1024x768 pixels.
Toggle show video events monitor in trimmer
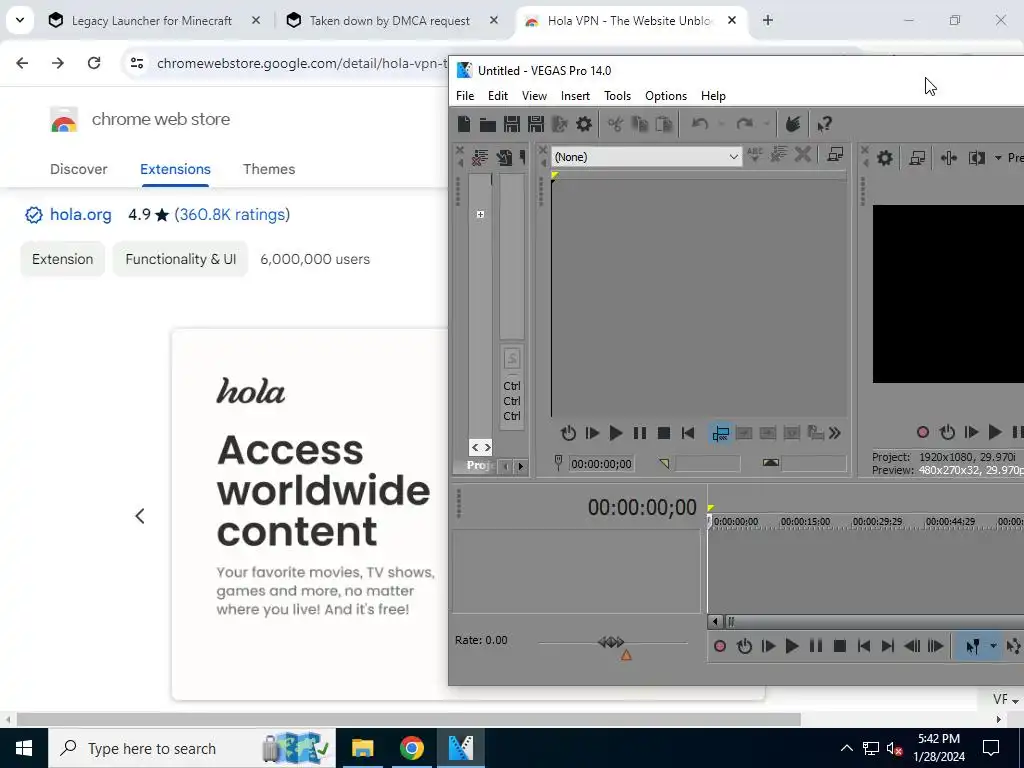click(720, 433)
